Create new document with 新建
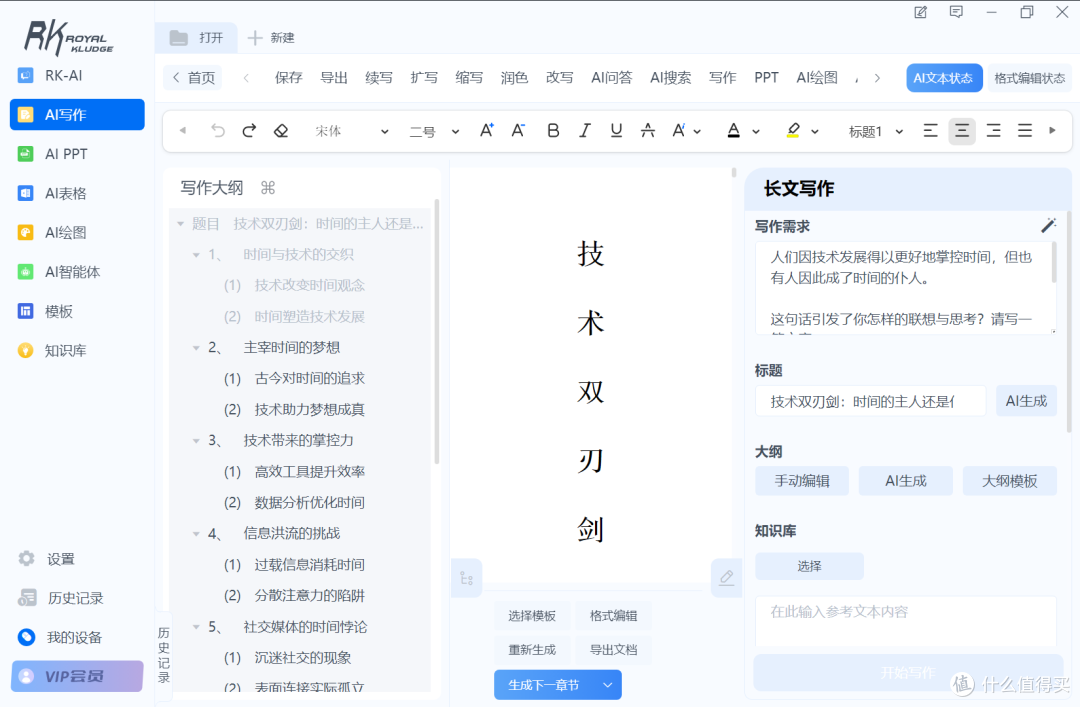Viewport: 1080px width, 707px height. [x=271, y=37]
